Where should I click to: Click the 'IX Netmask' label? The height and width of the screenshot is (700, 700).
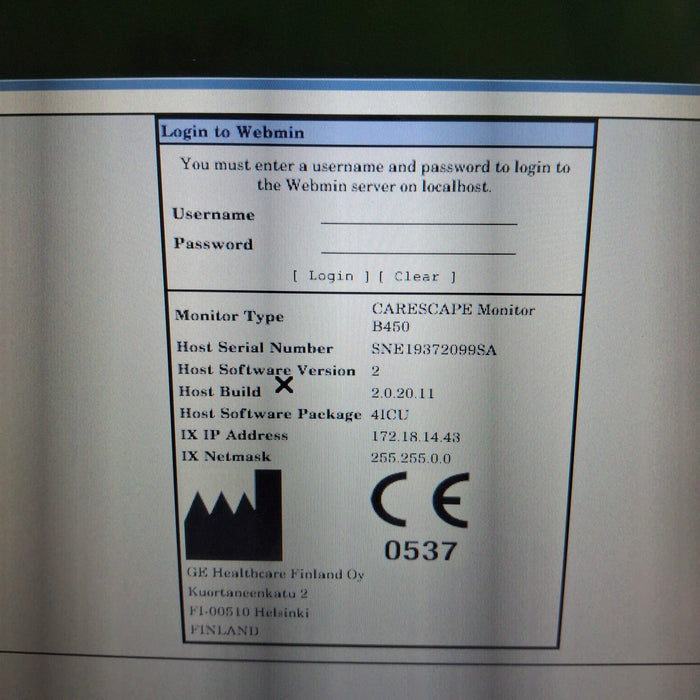(x=226, y=456)
